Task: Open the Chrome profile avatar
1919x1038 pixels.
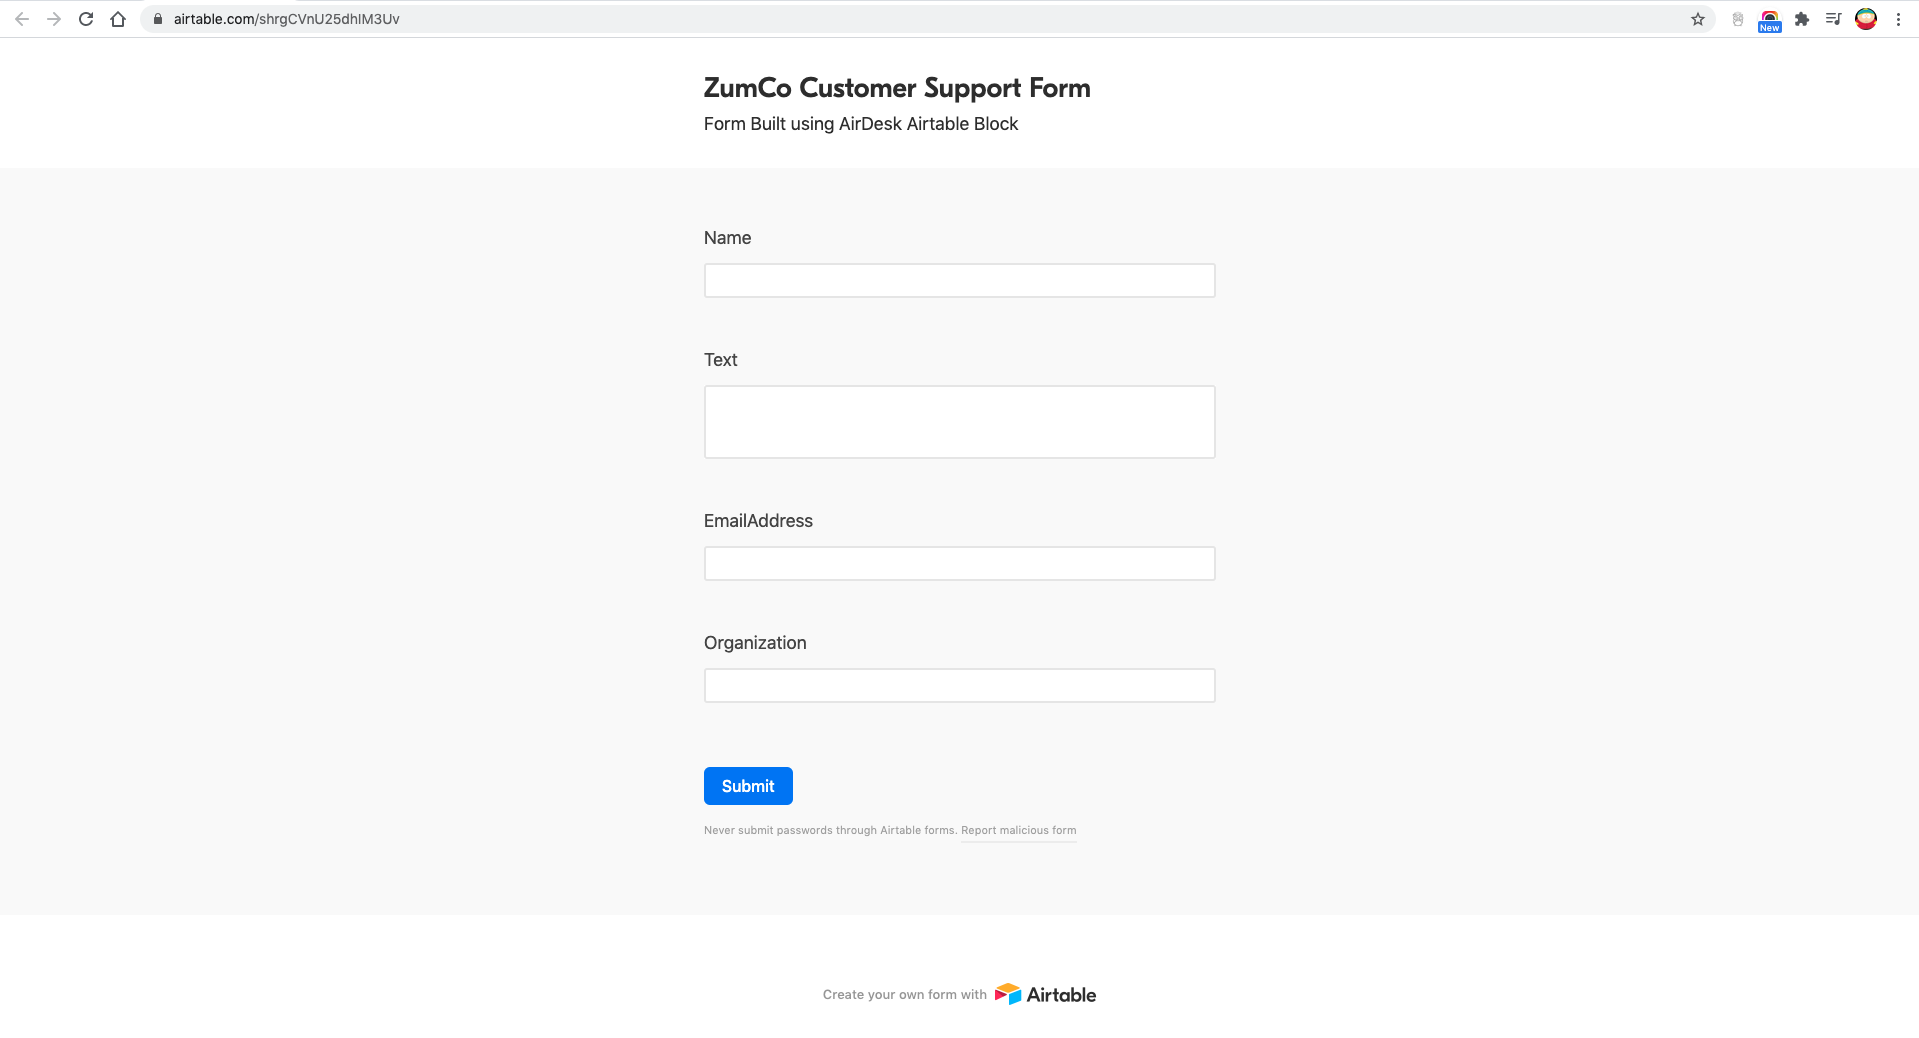Action: point(1866,19)
